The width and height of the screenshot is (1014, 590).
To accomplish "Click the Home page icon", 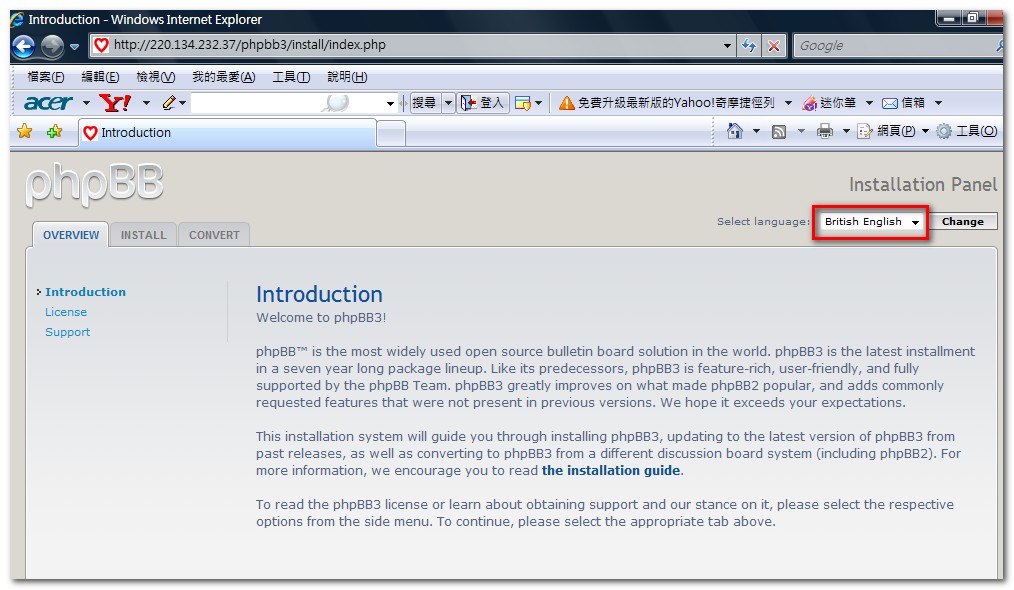I will (735, 131).
